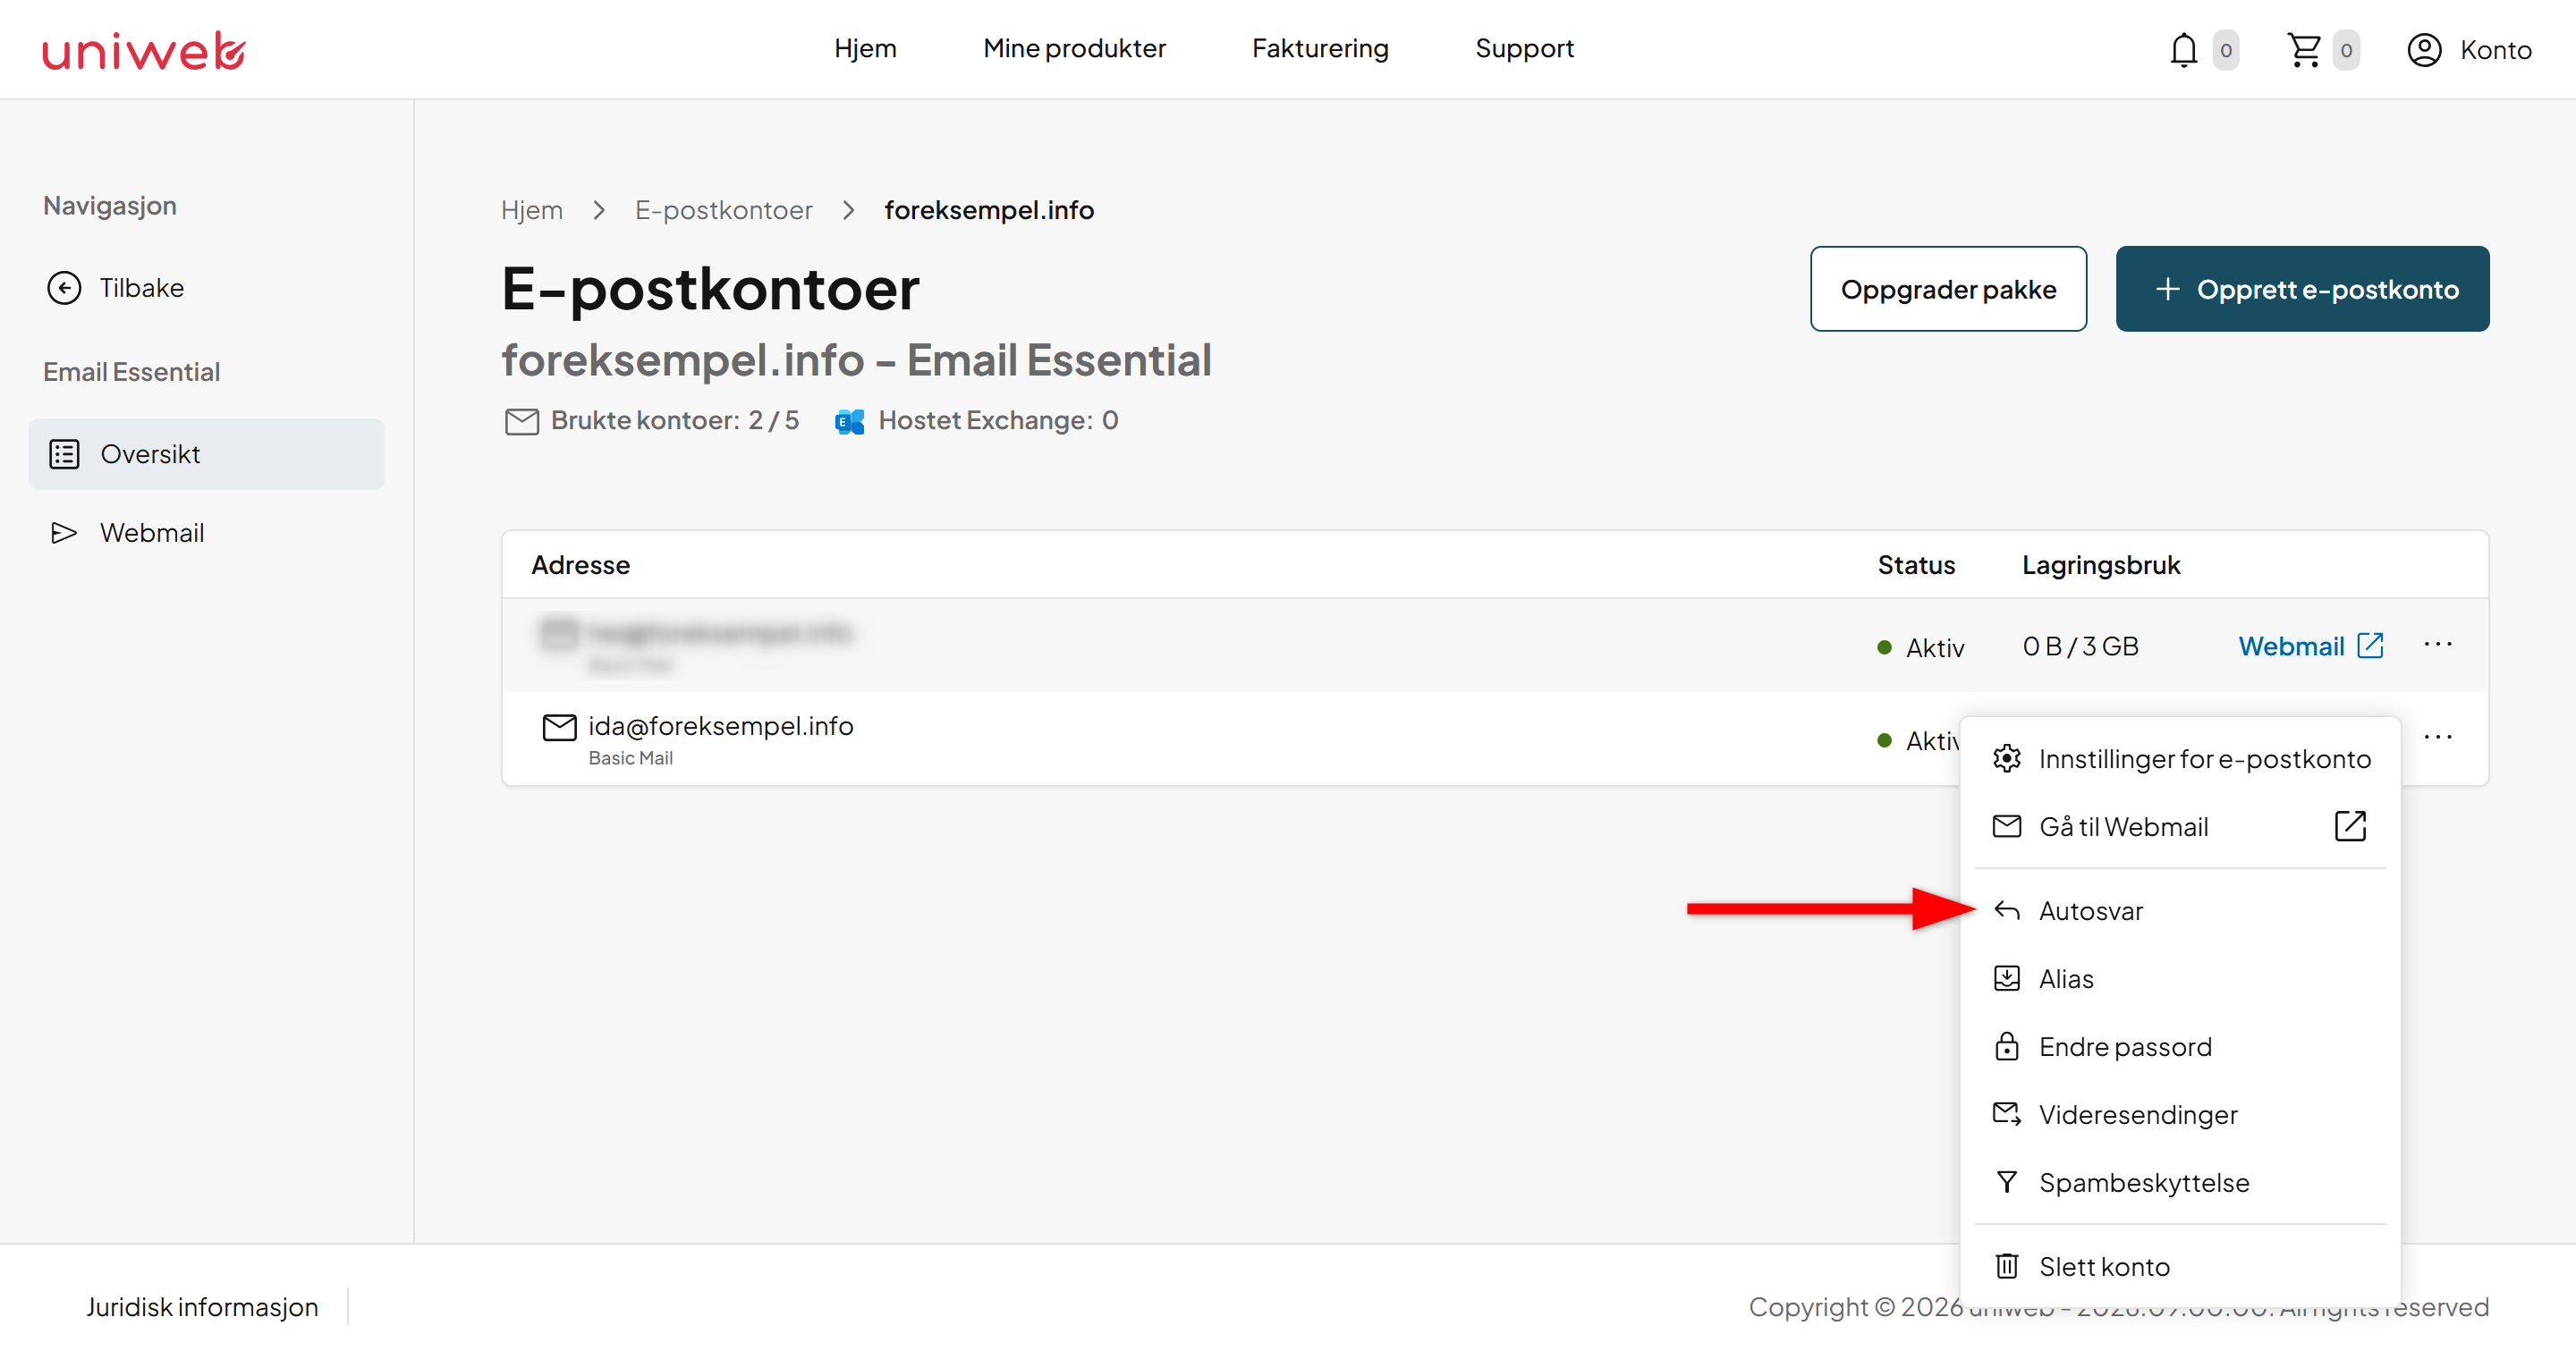Open Fakturering in top navigation
Screen dimensions: 2576x1368
pos(1320,48)
